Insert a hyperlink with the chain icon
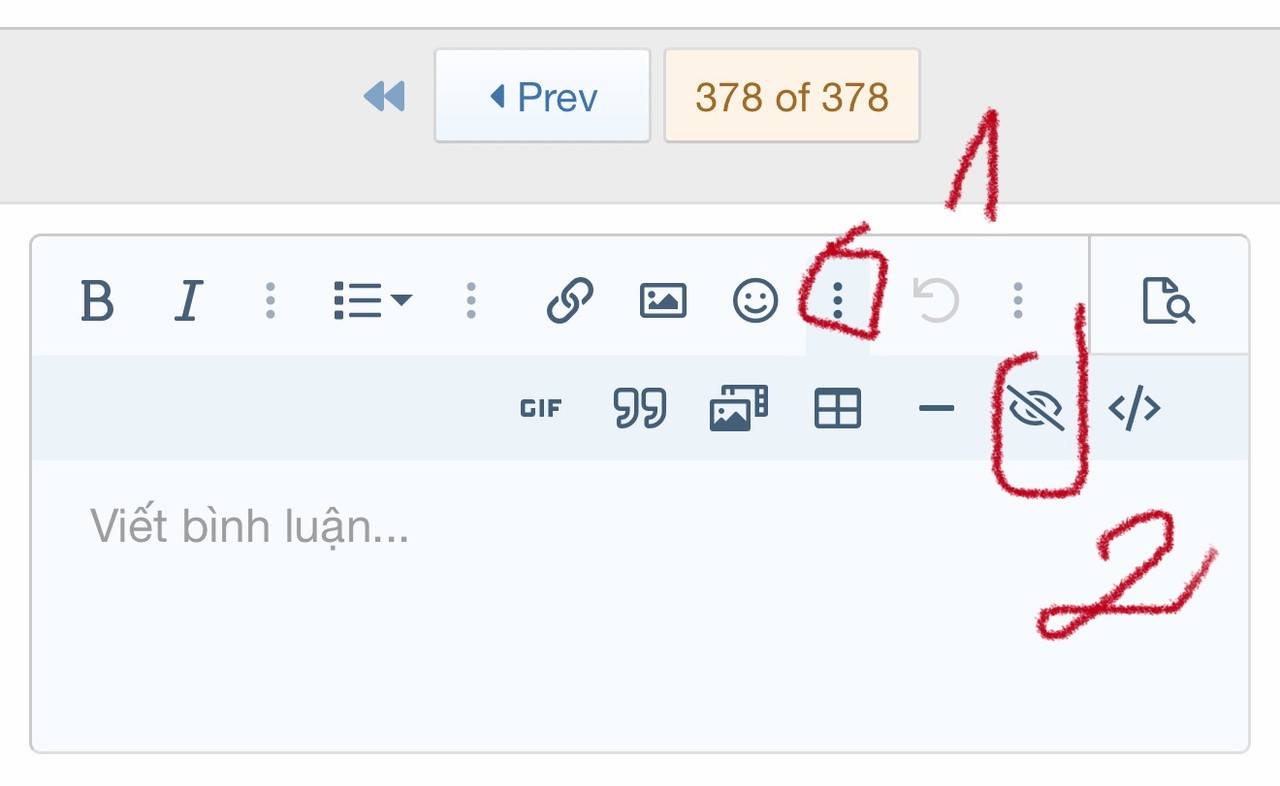This screenshot has width=1280, height=786. coord(570,300)
